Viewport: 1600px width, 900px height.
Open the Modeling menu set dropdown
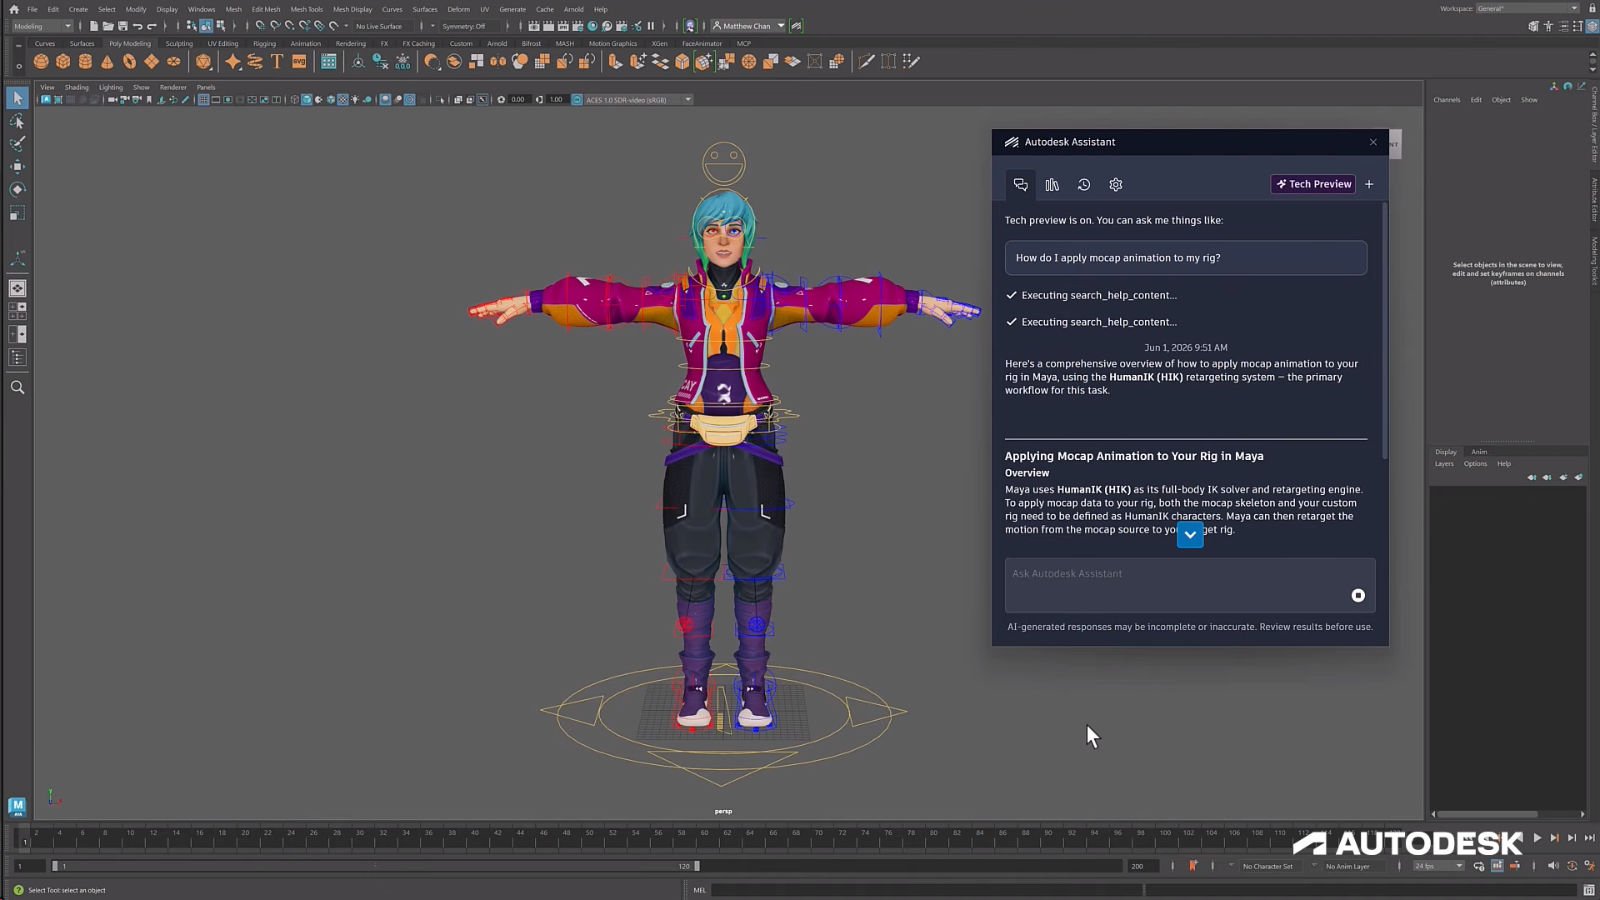42,26
